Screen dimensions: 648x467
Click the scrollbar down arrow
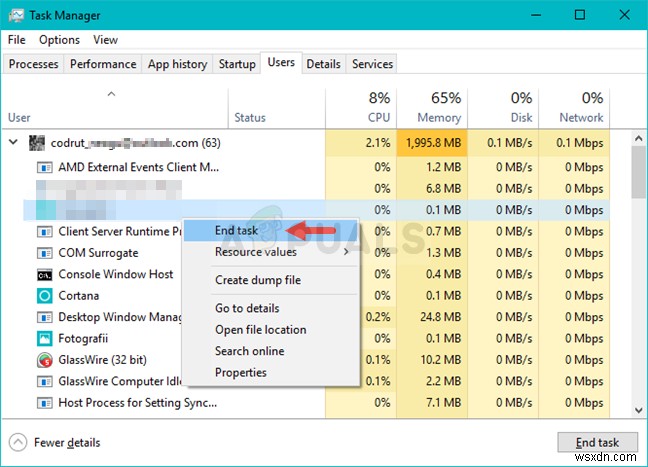[638, 410]
